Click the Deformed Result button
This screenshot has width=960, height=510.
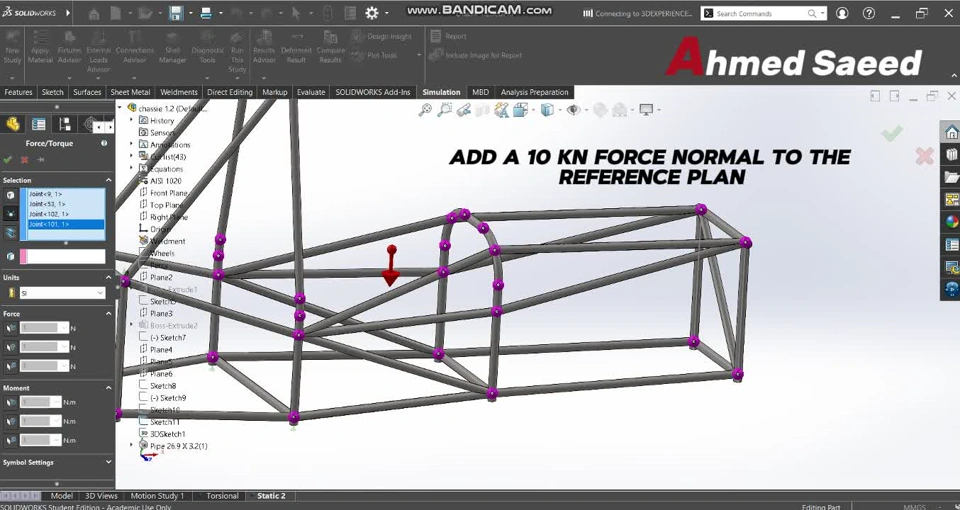[296, 48]
